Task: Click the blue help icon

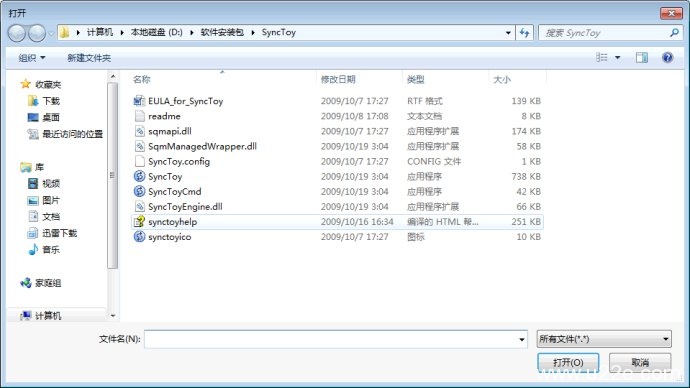Action: click(667, 57)
